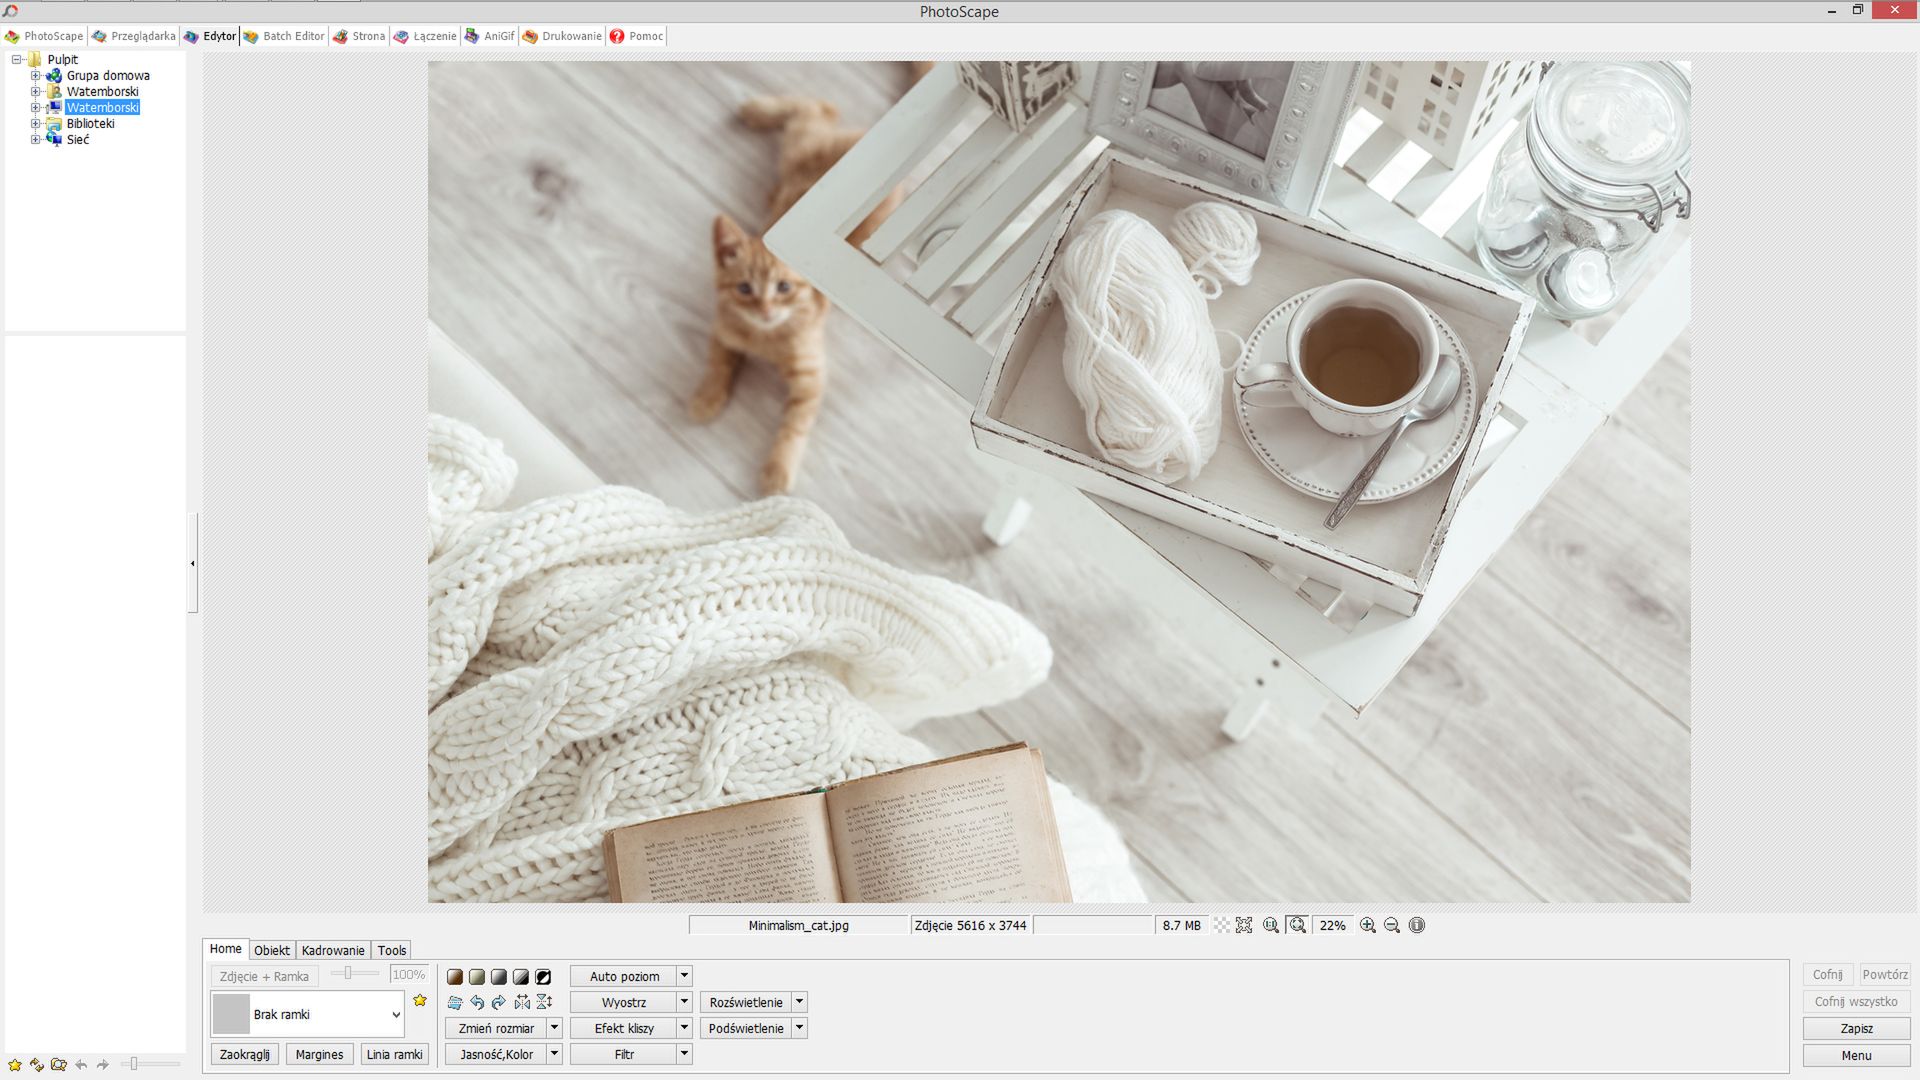Open the Podświetlenie dropdown arrow
The width and height of the screenshot is (1920, 1080).
[800, 1028]
